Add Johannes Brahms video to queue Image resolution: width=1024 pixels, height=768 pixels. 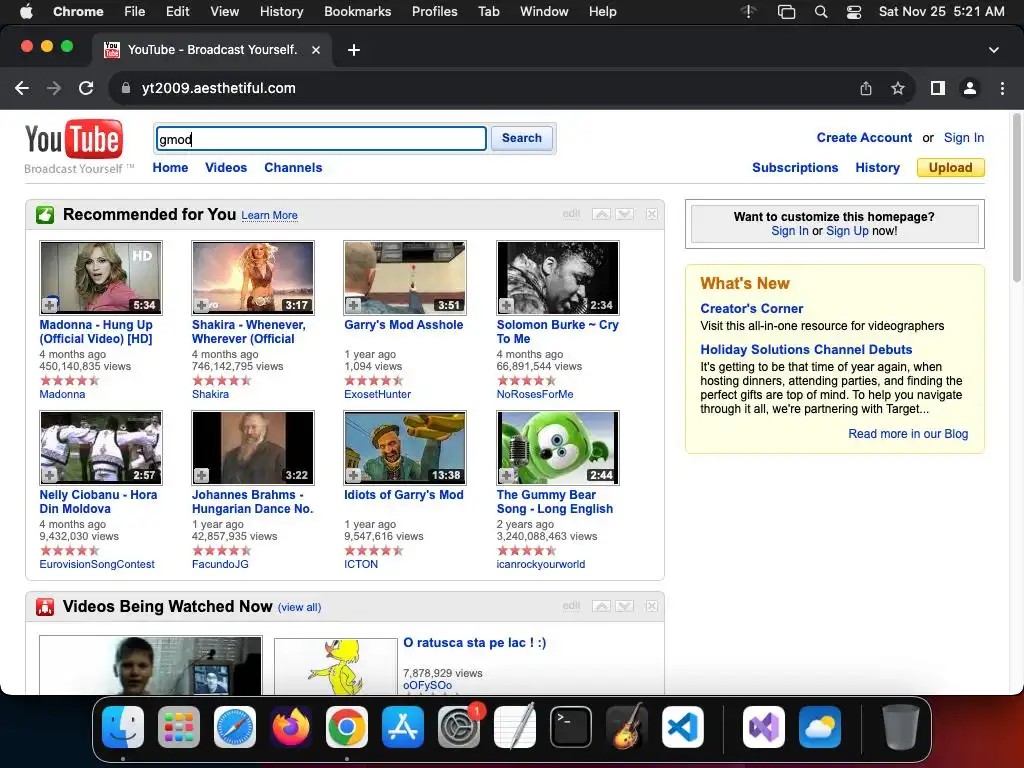click(202, 475)
